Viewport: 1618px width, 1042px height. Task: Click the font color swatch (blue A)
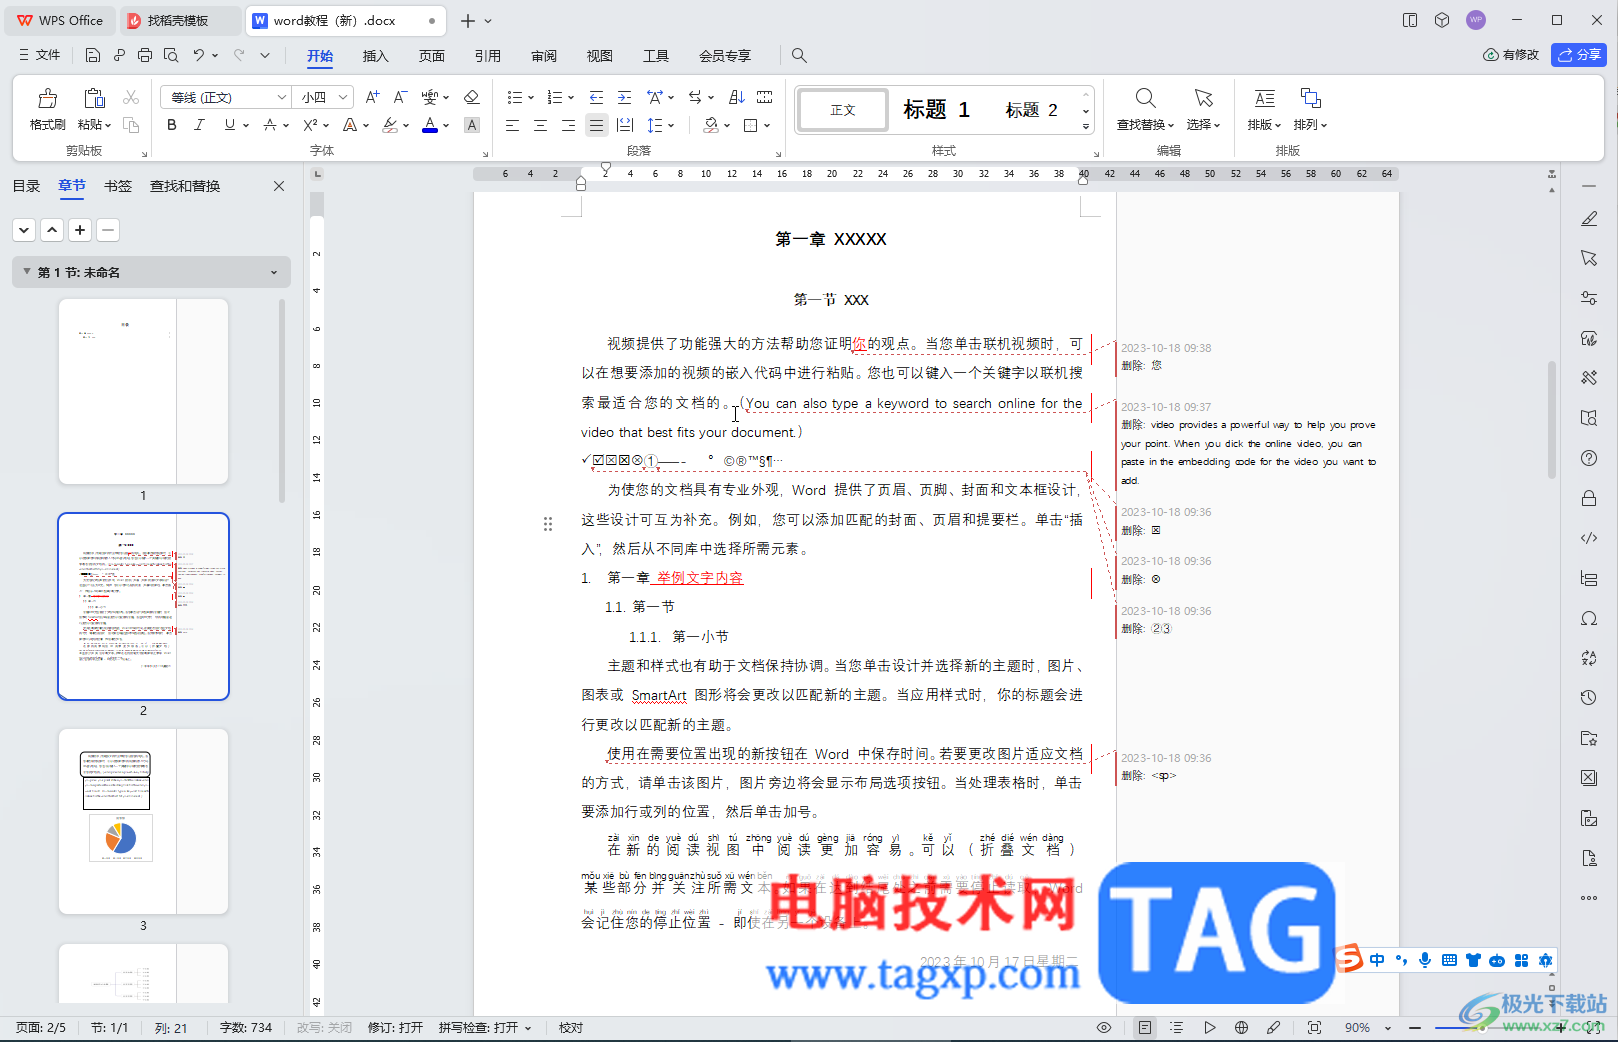tap(430, 125)
